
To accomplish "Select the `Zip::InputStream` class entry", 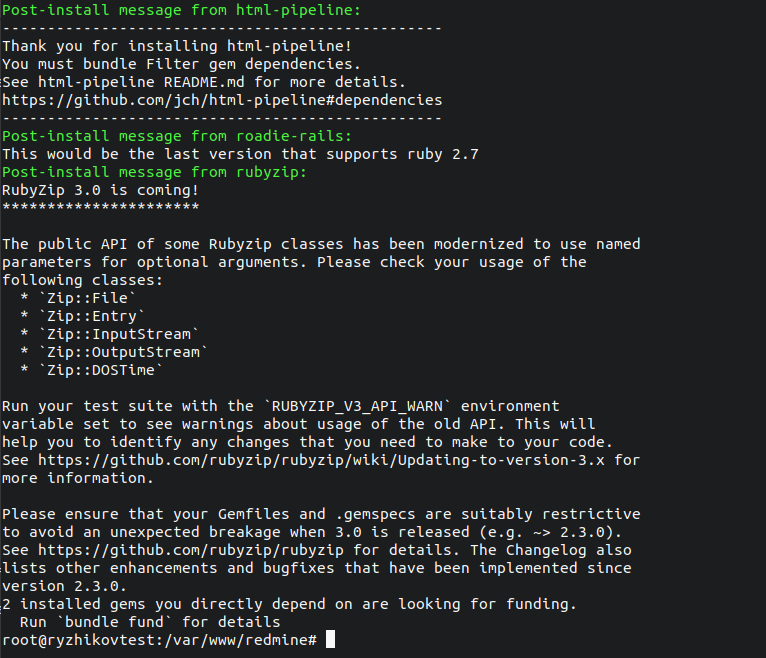I will click(119, 334).
